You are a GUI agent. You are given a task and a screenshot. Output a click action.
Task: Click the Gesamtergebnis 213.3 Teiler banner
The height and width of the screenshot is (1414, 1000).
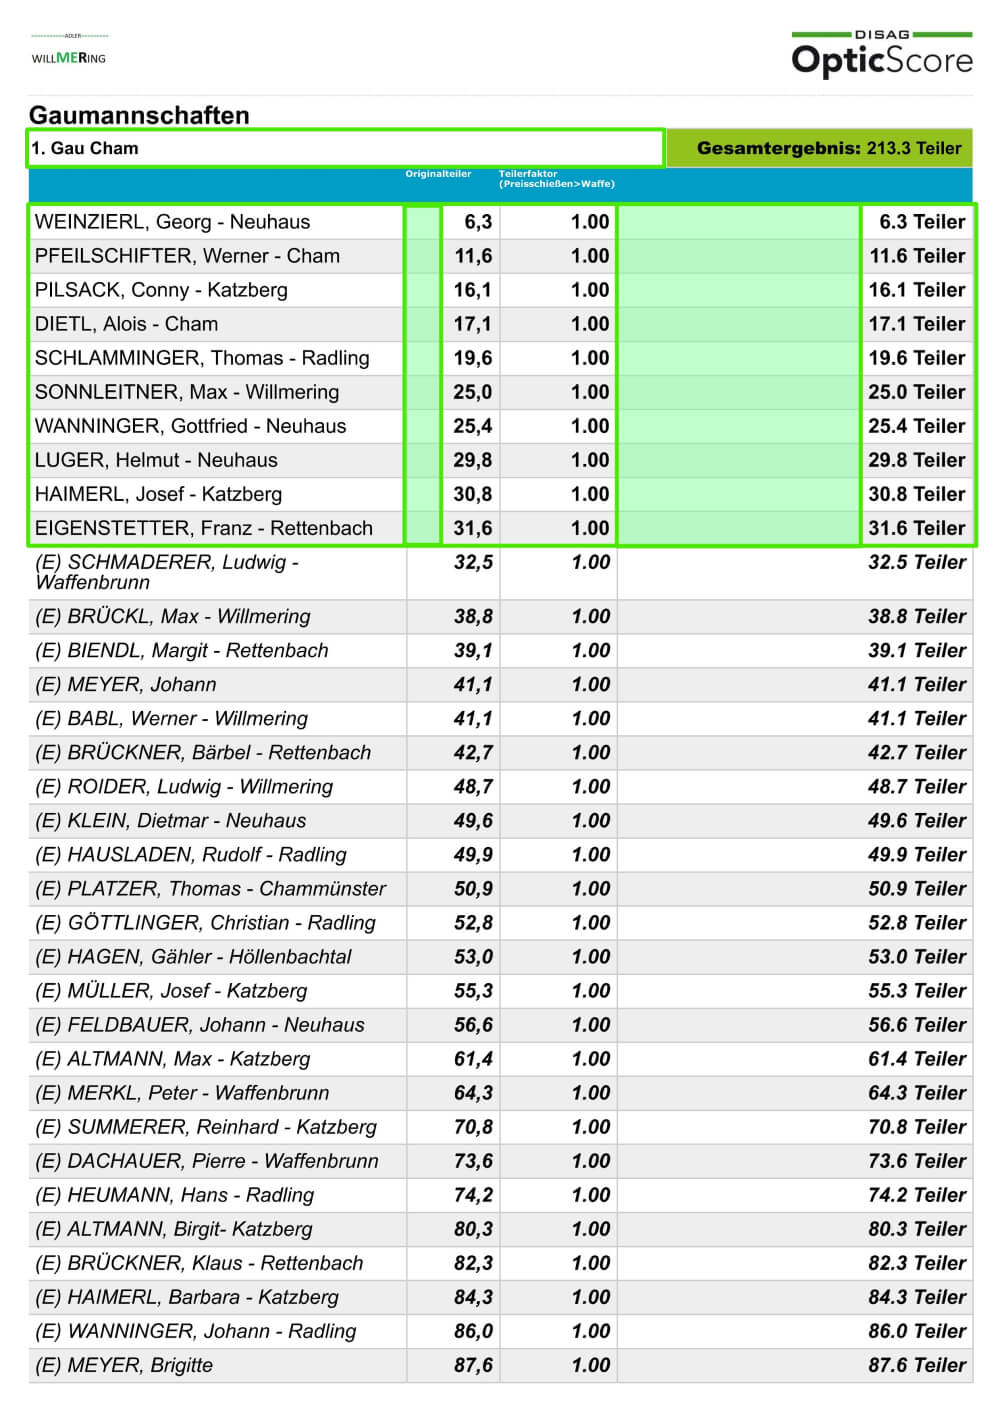pyautogui.click(x=819, y=148)
